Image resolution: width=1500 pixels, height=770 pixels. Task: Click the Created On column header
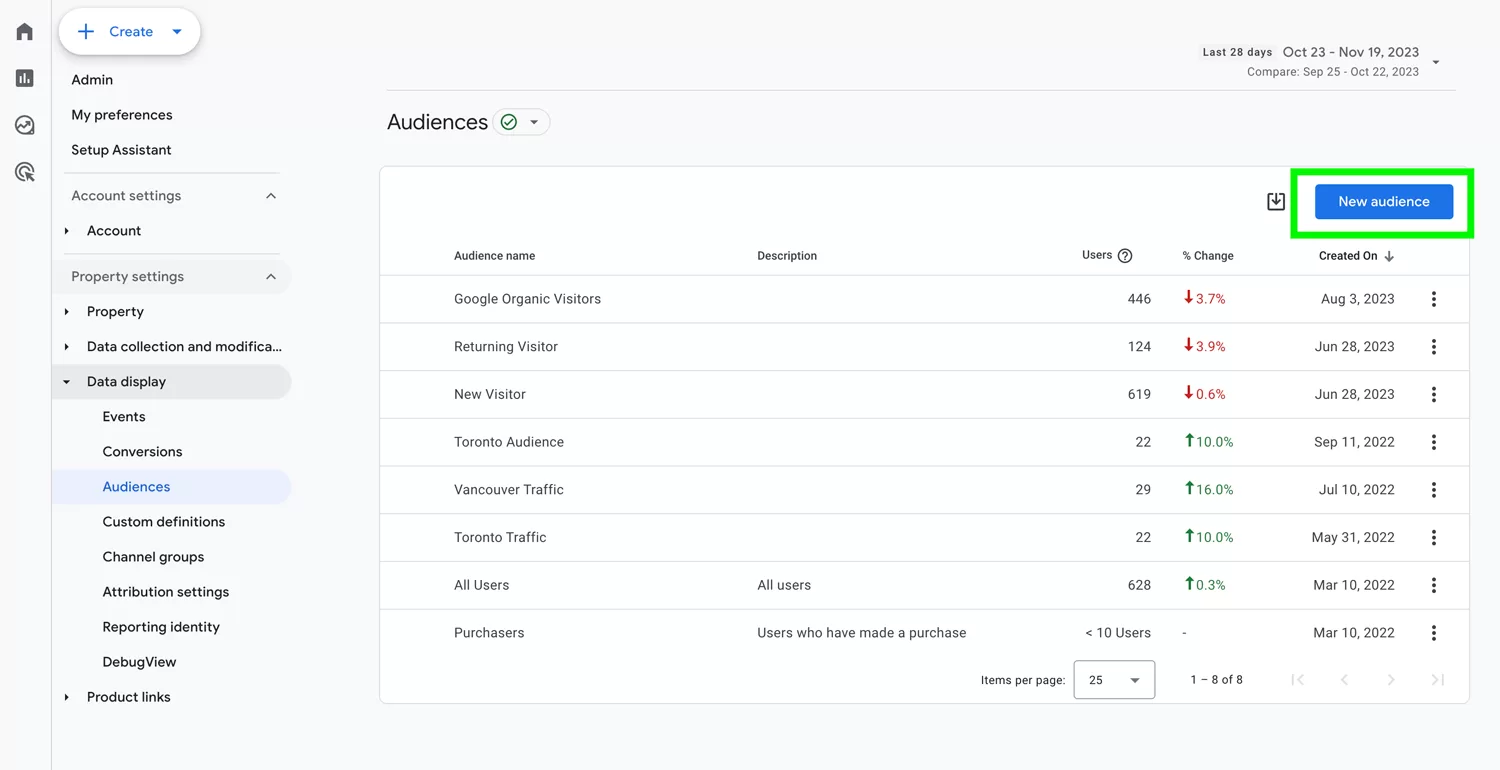tap(1348, 256)
